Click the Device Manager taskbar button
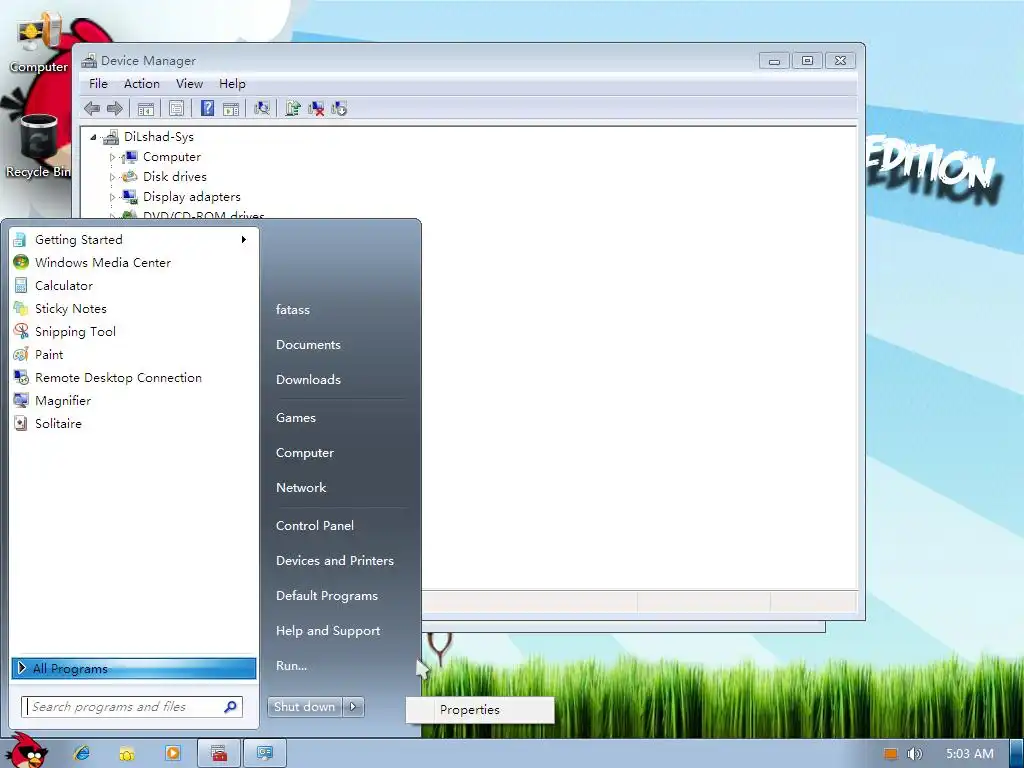 [x=264, y=753]
